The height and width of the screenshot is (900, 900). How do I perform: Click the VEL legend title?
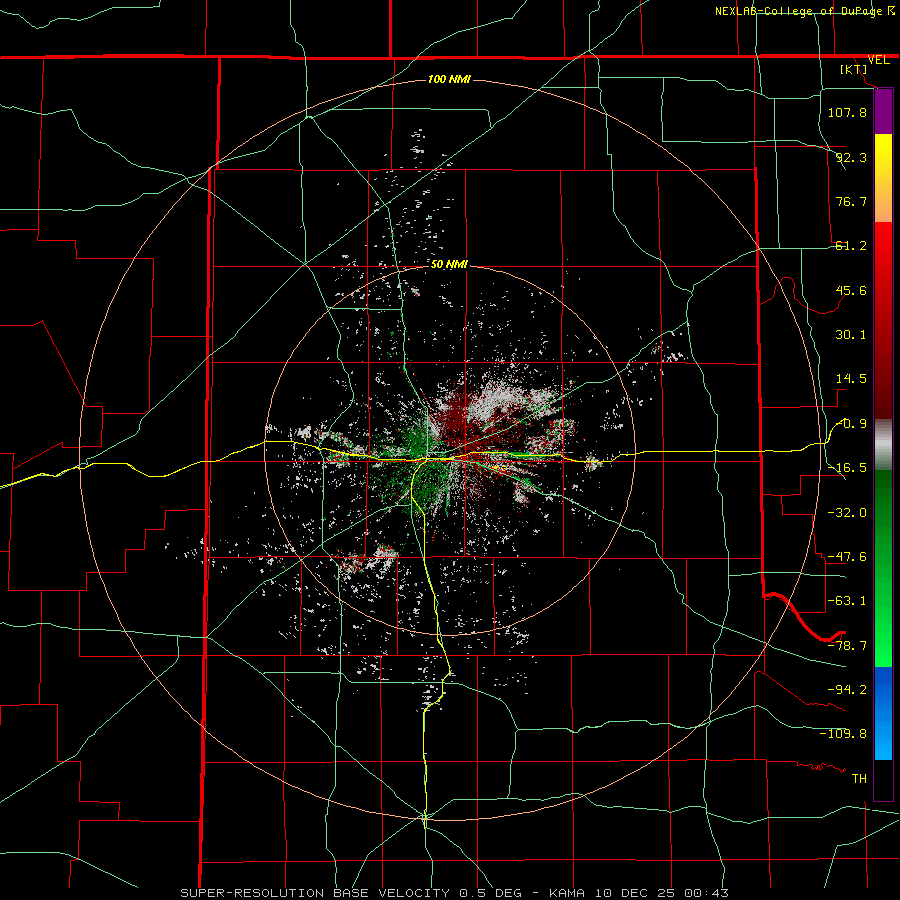pos(878,60)
